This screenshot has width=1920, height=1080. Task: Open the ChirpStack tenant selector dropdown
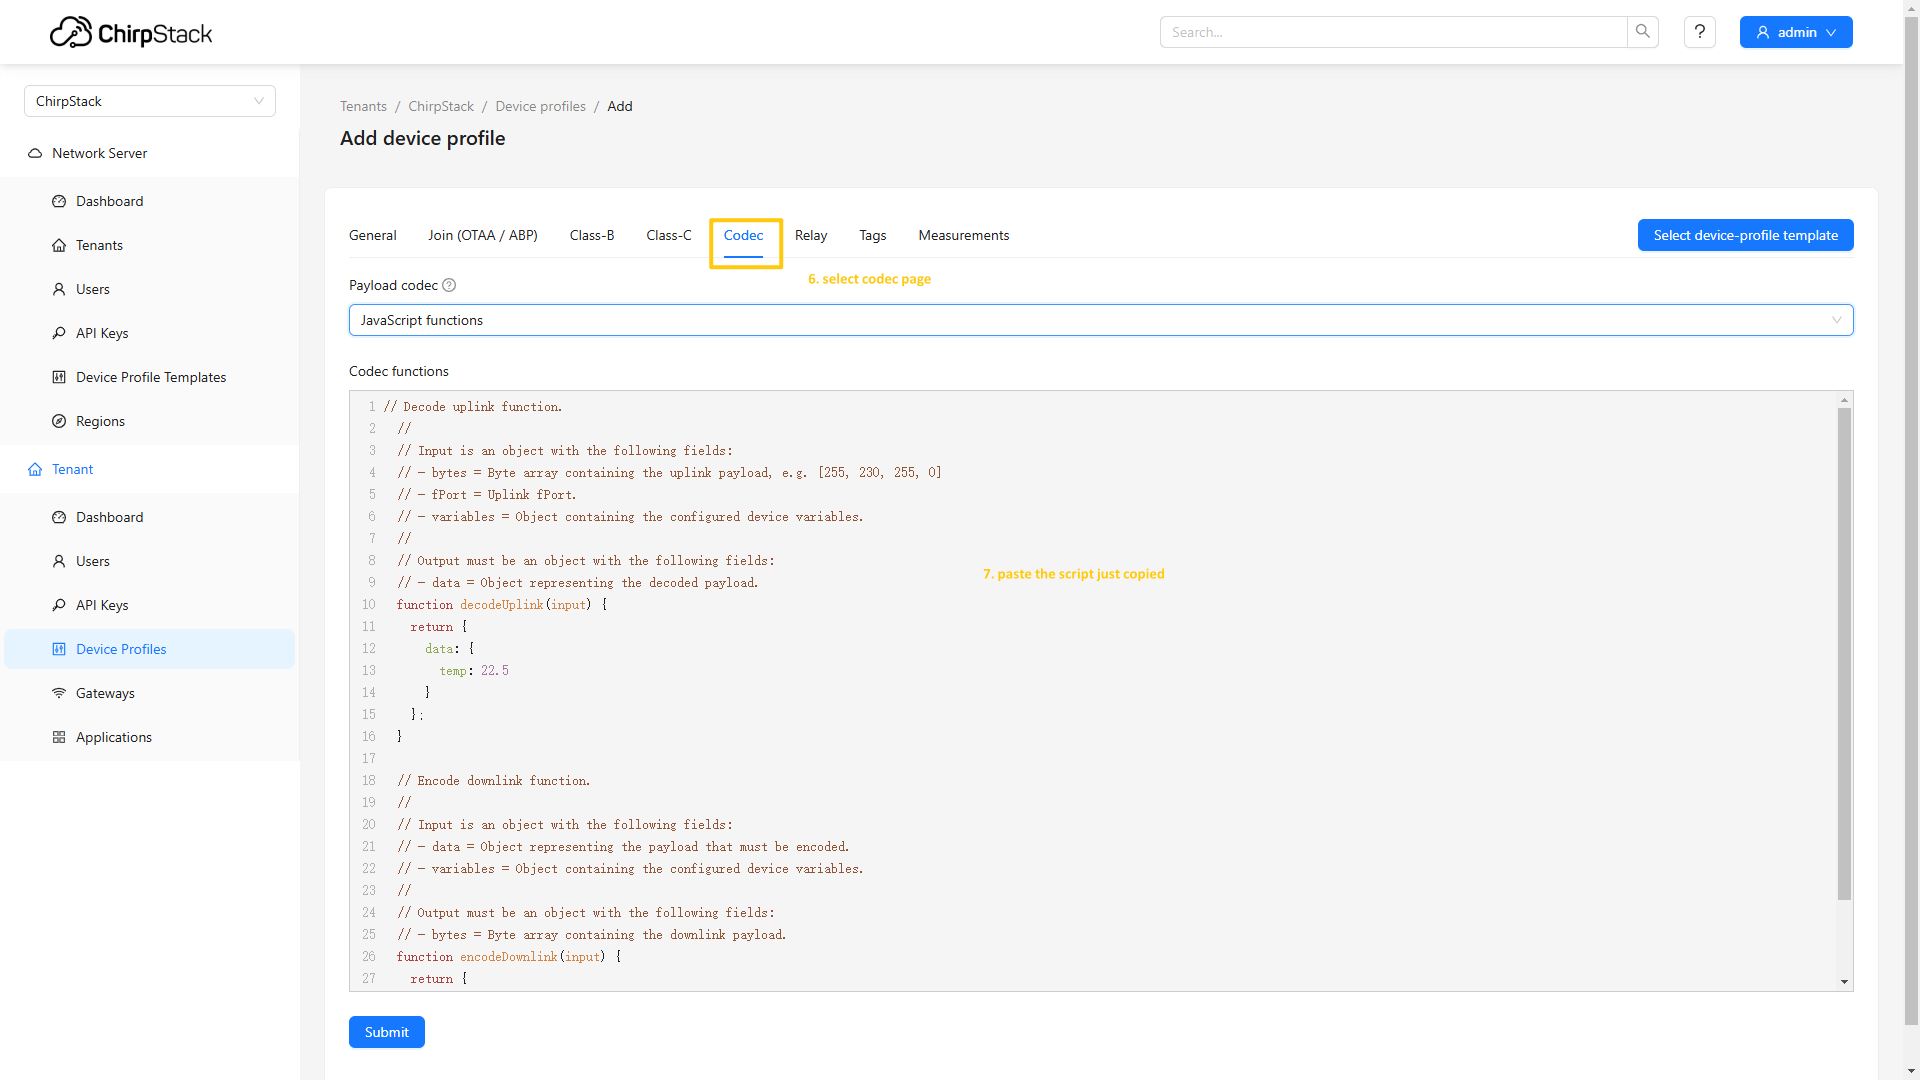click(150, 101)
